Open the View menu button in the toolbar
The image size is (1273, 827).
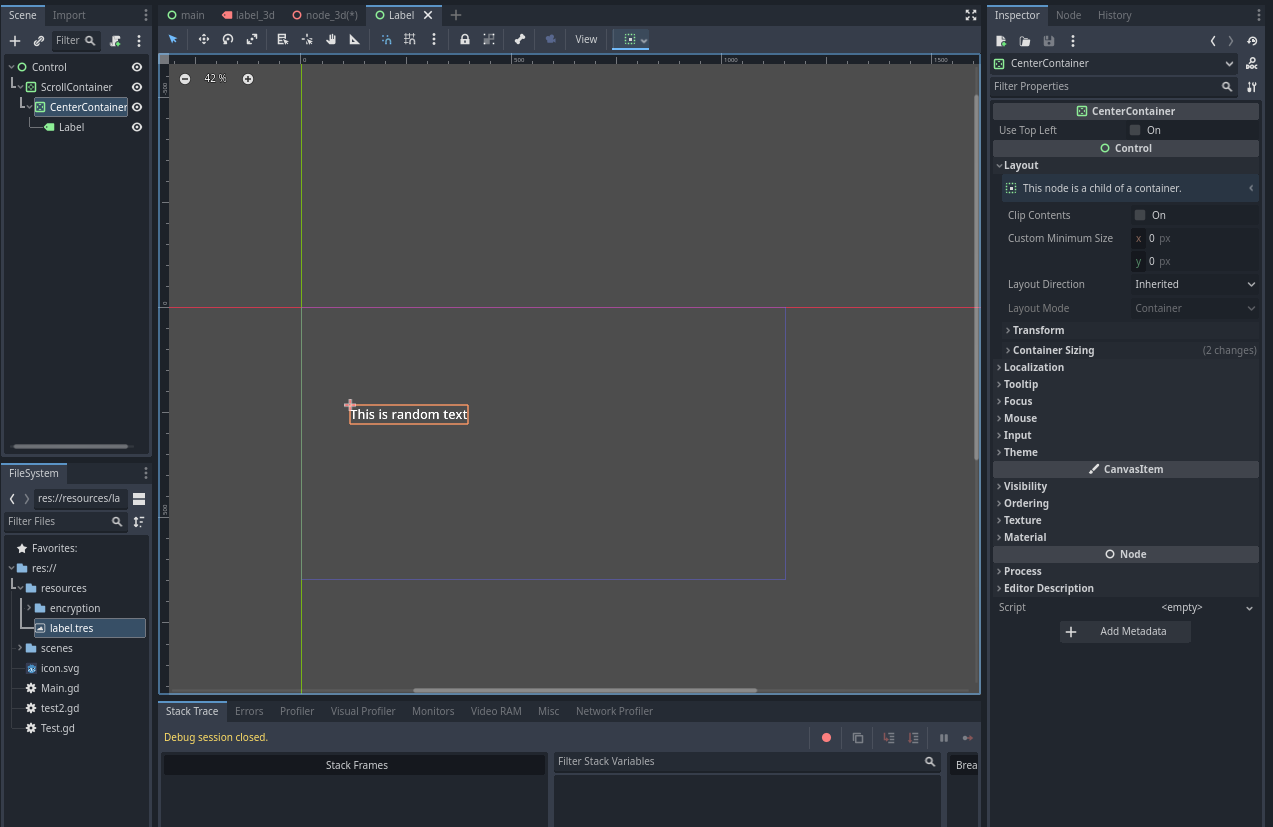pos(586,39)
